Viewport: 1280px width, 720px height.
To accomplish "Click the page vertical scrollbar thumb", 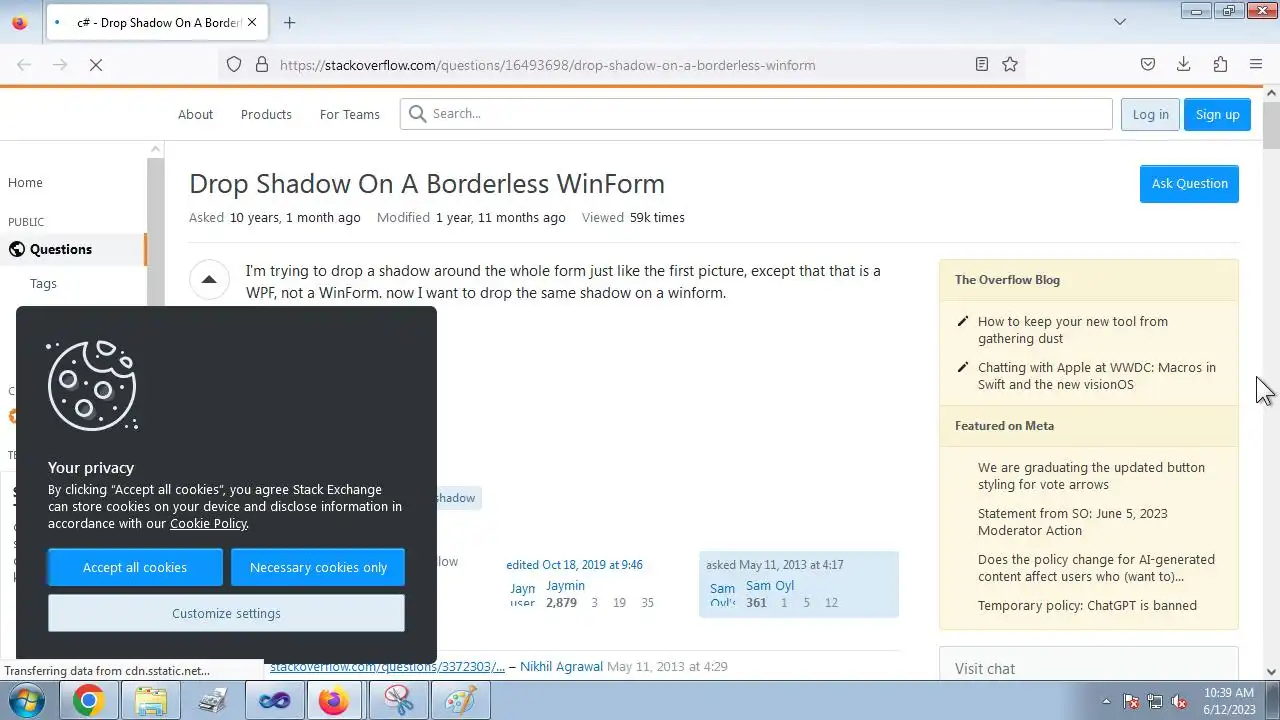I will [1271, 125].
